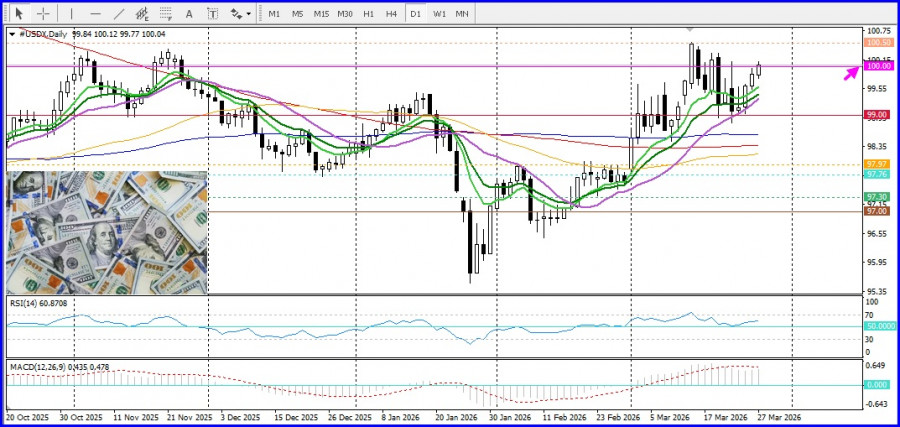Click the H1 hourly timeframe button
This screenshot has width=900, height=427.
(x=368, y=14)
